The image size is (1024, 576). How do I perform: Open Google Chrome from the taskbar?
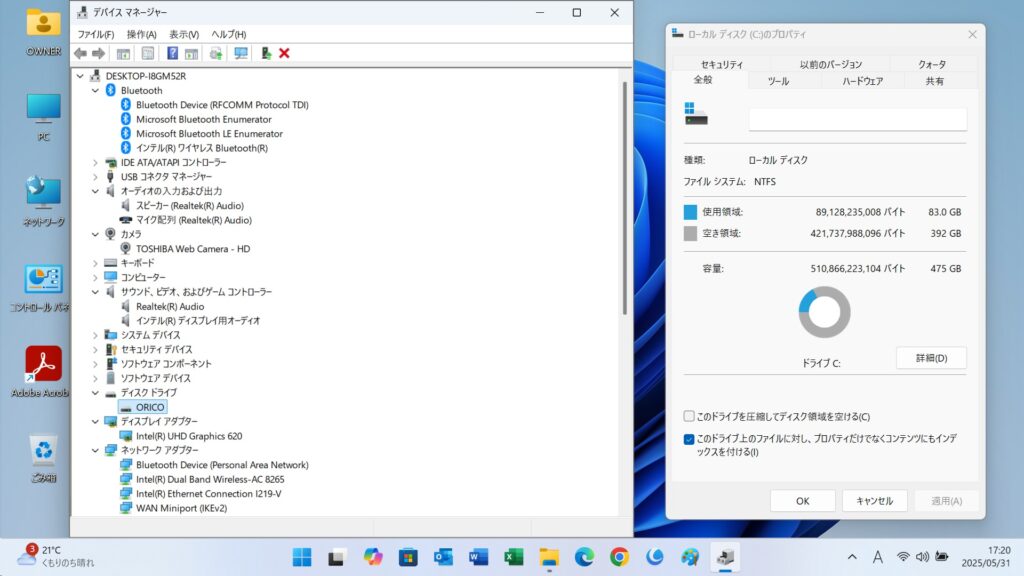click(x=619, y=557)
